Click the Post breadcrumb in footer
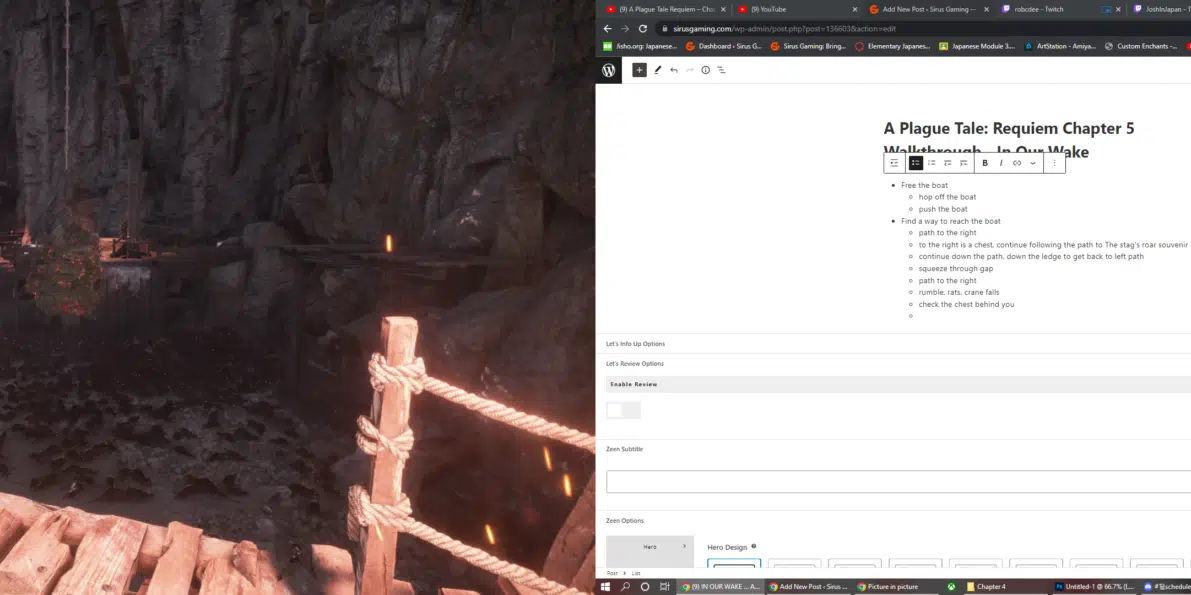Screen dimensions: 1191x595 point(612,573)
